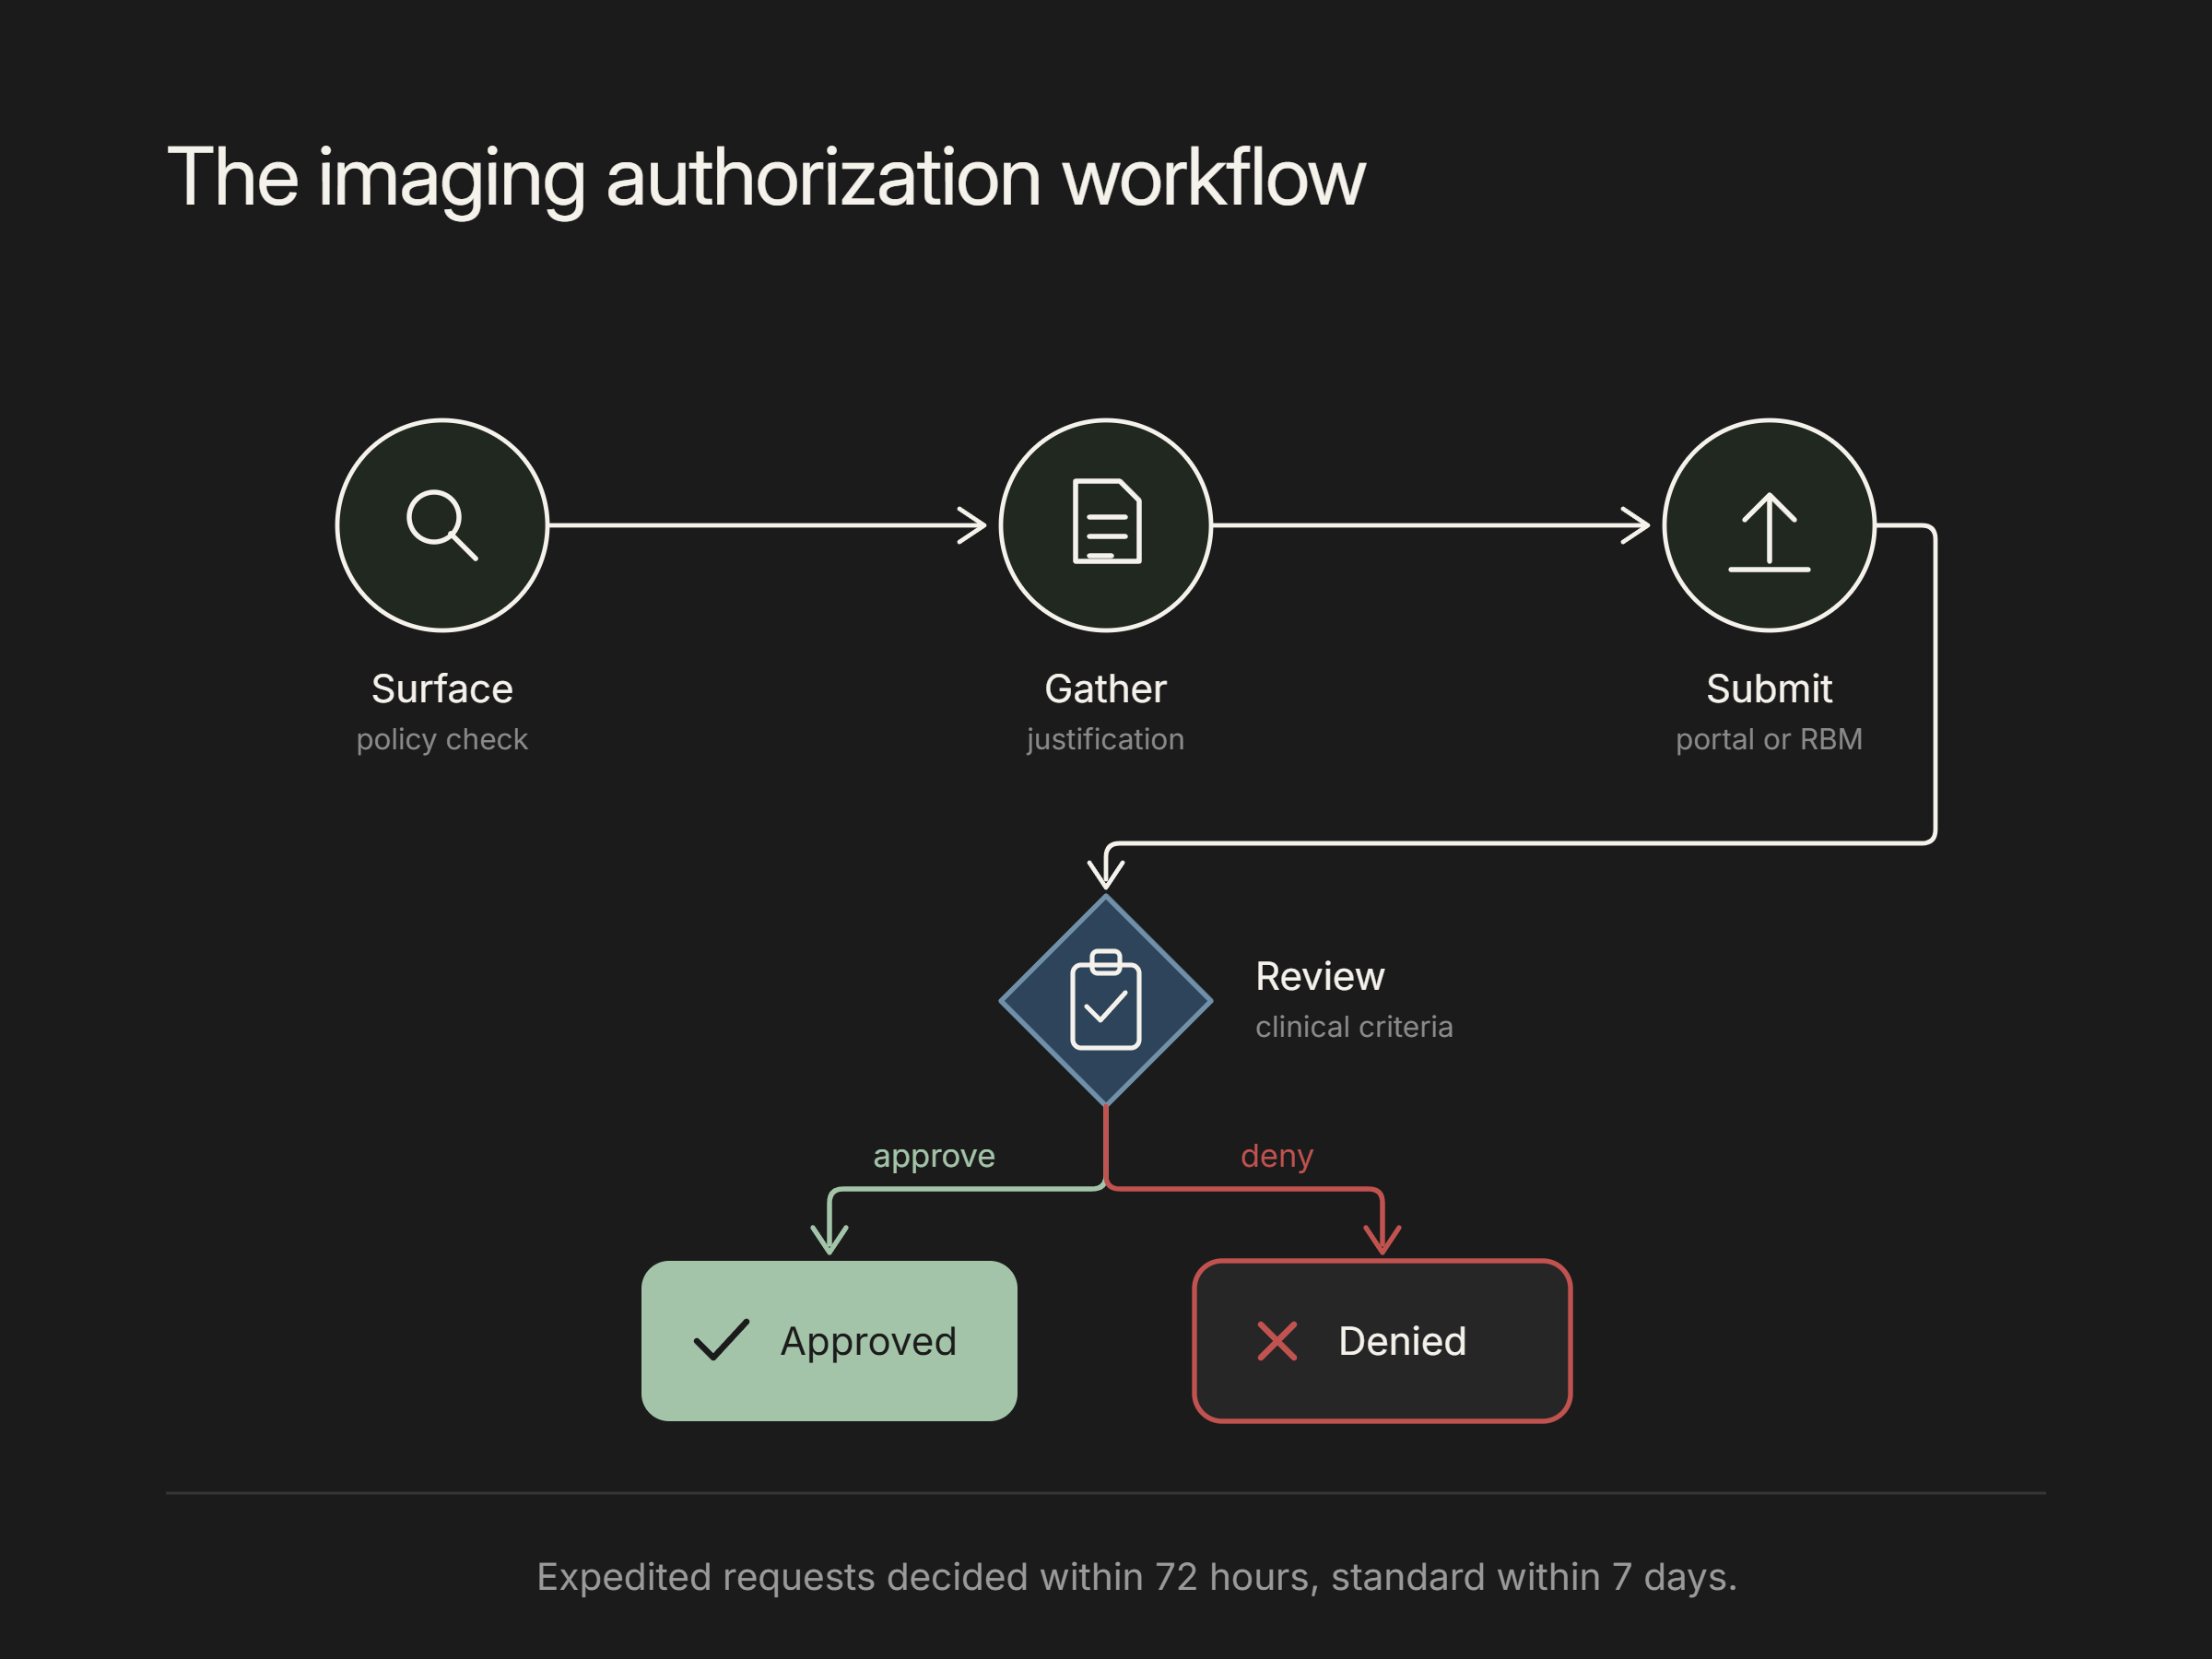
Task: Click the clipboard Review diamond icon
Action: (x=1106, y=1000)
